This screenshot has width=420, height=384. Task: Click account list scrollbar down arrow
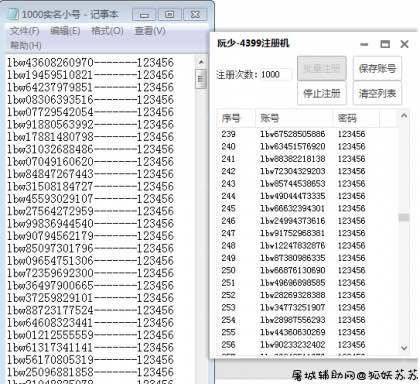[404, 348]
